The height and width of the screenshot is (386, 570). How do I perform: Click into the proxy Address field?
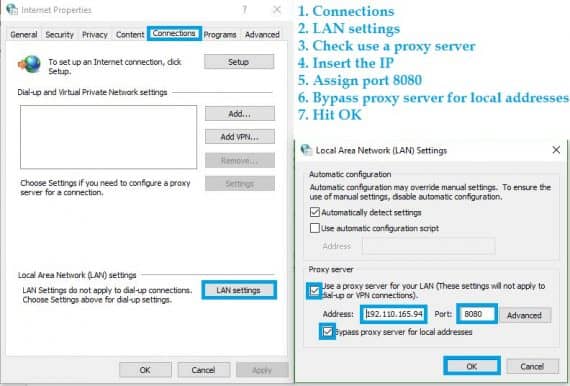pyautogui.click(x=394, y=314)
